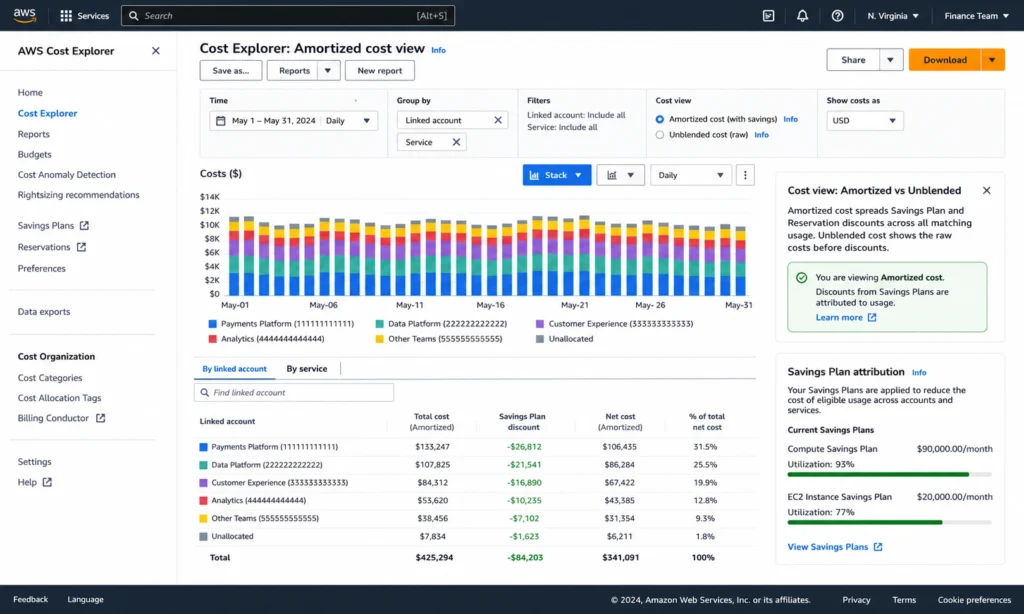Click the May 1 – May 31, 2024 date range
The height and width of the screenshot is (614, 1024).
(x=274, y=121)
